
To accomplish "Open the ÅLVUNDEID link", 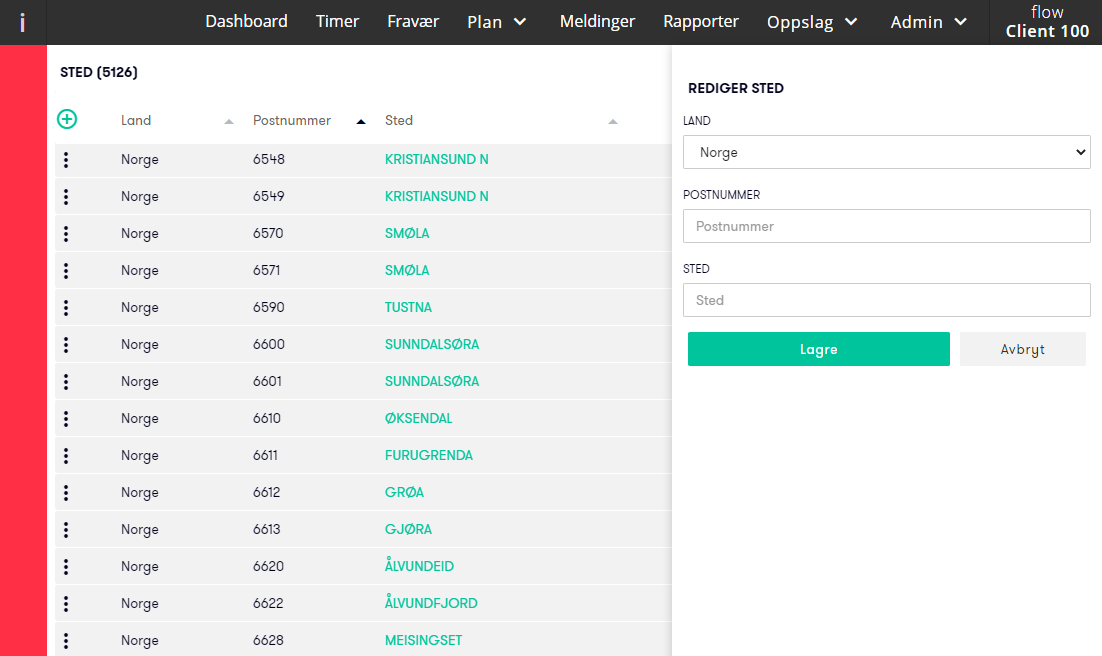I will 419,567.
